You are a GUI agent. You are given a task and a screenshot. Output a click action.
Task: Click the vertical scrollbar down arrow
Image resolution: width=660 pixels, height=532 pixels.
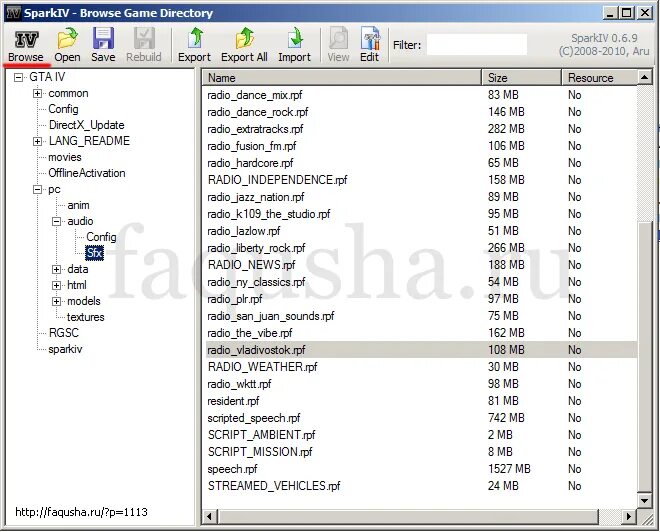[645, 500]
